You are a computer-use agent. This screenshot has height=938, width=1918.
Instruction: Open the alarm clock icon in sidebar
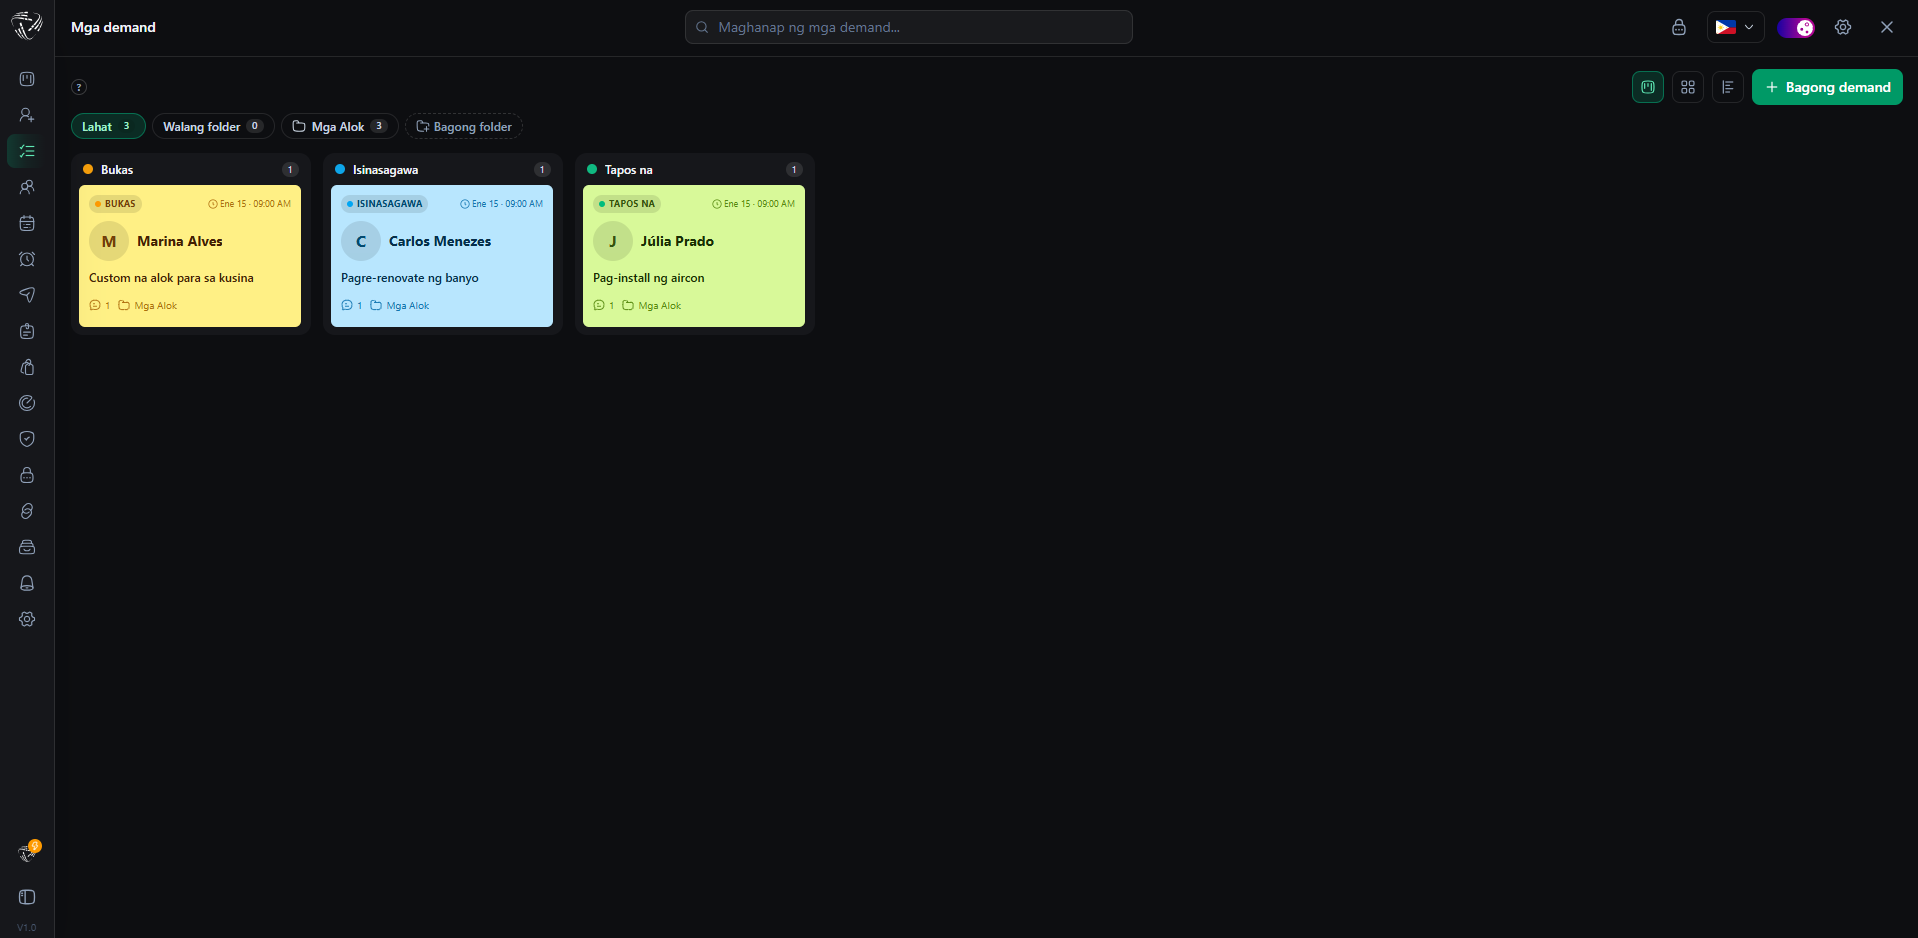click(x=27, y=259)
